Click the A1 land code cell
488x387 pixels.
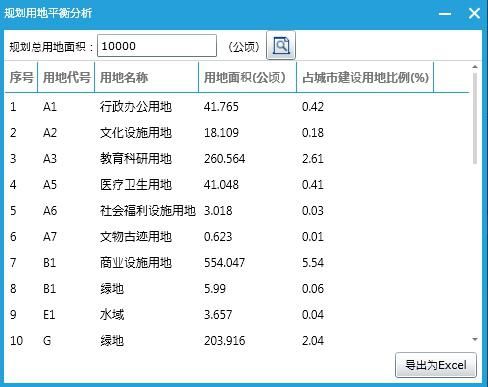pyautogui.click(x=50, y=107)
